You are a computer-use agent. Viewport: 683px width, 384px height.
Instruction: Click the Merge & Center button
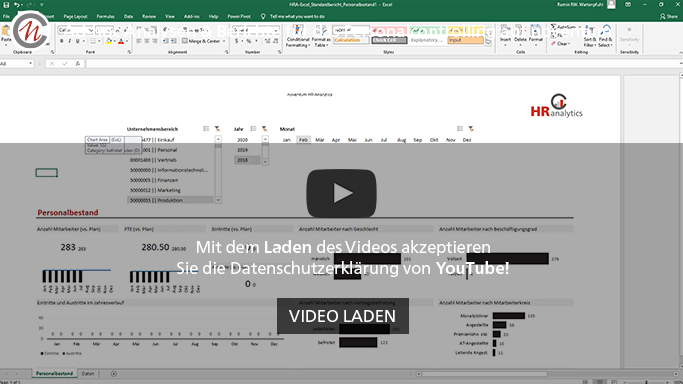[203, 41]
